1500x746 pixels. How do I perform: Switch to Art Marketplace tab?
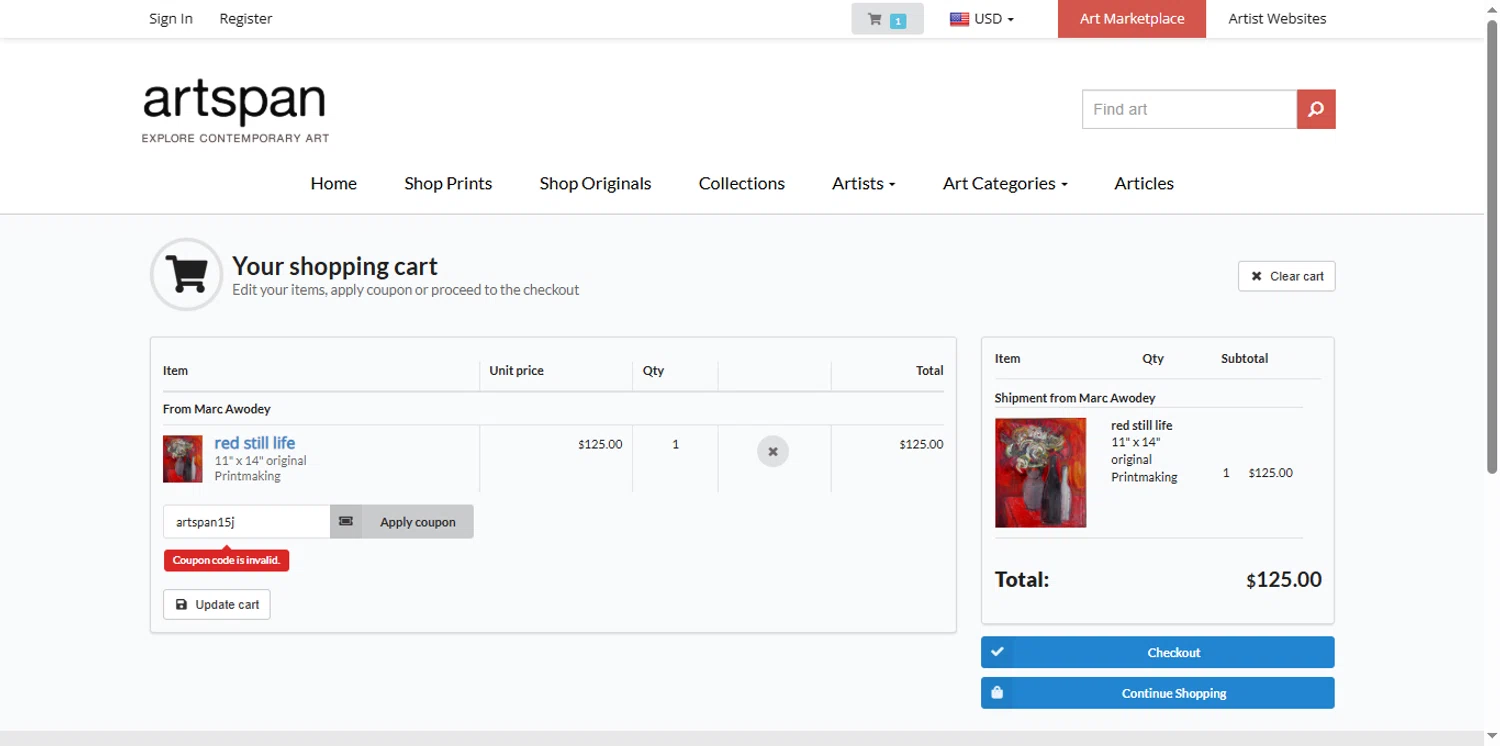pos(1132,19)
